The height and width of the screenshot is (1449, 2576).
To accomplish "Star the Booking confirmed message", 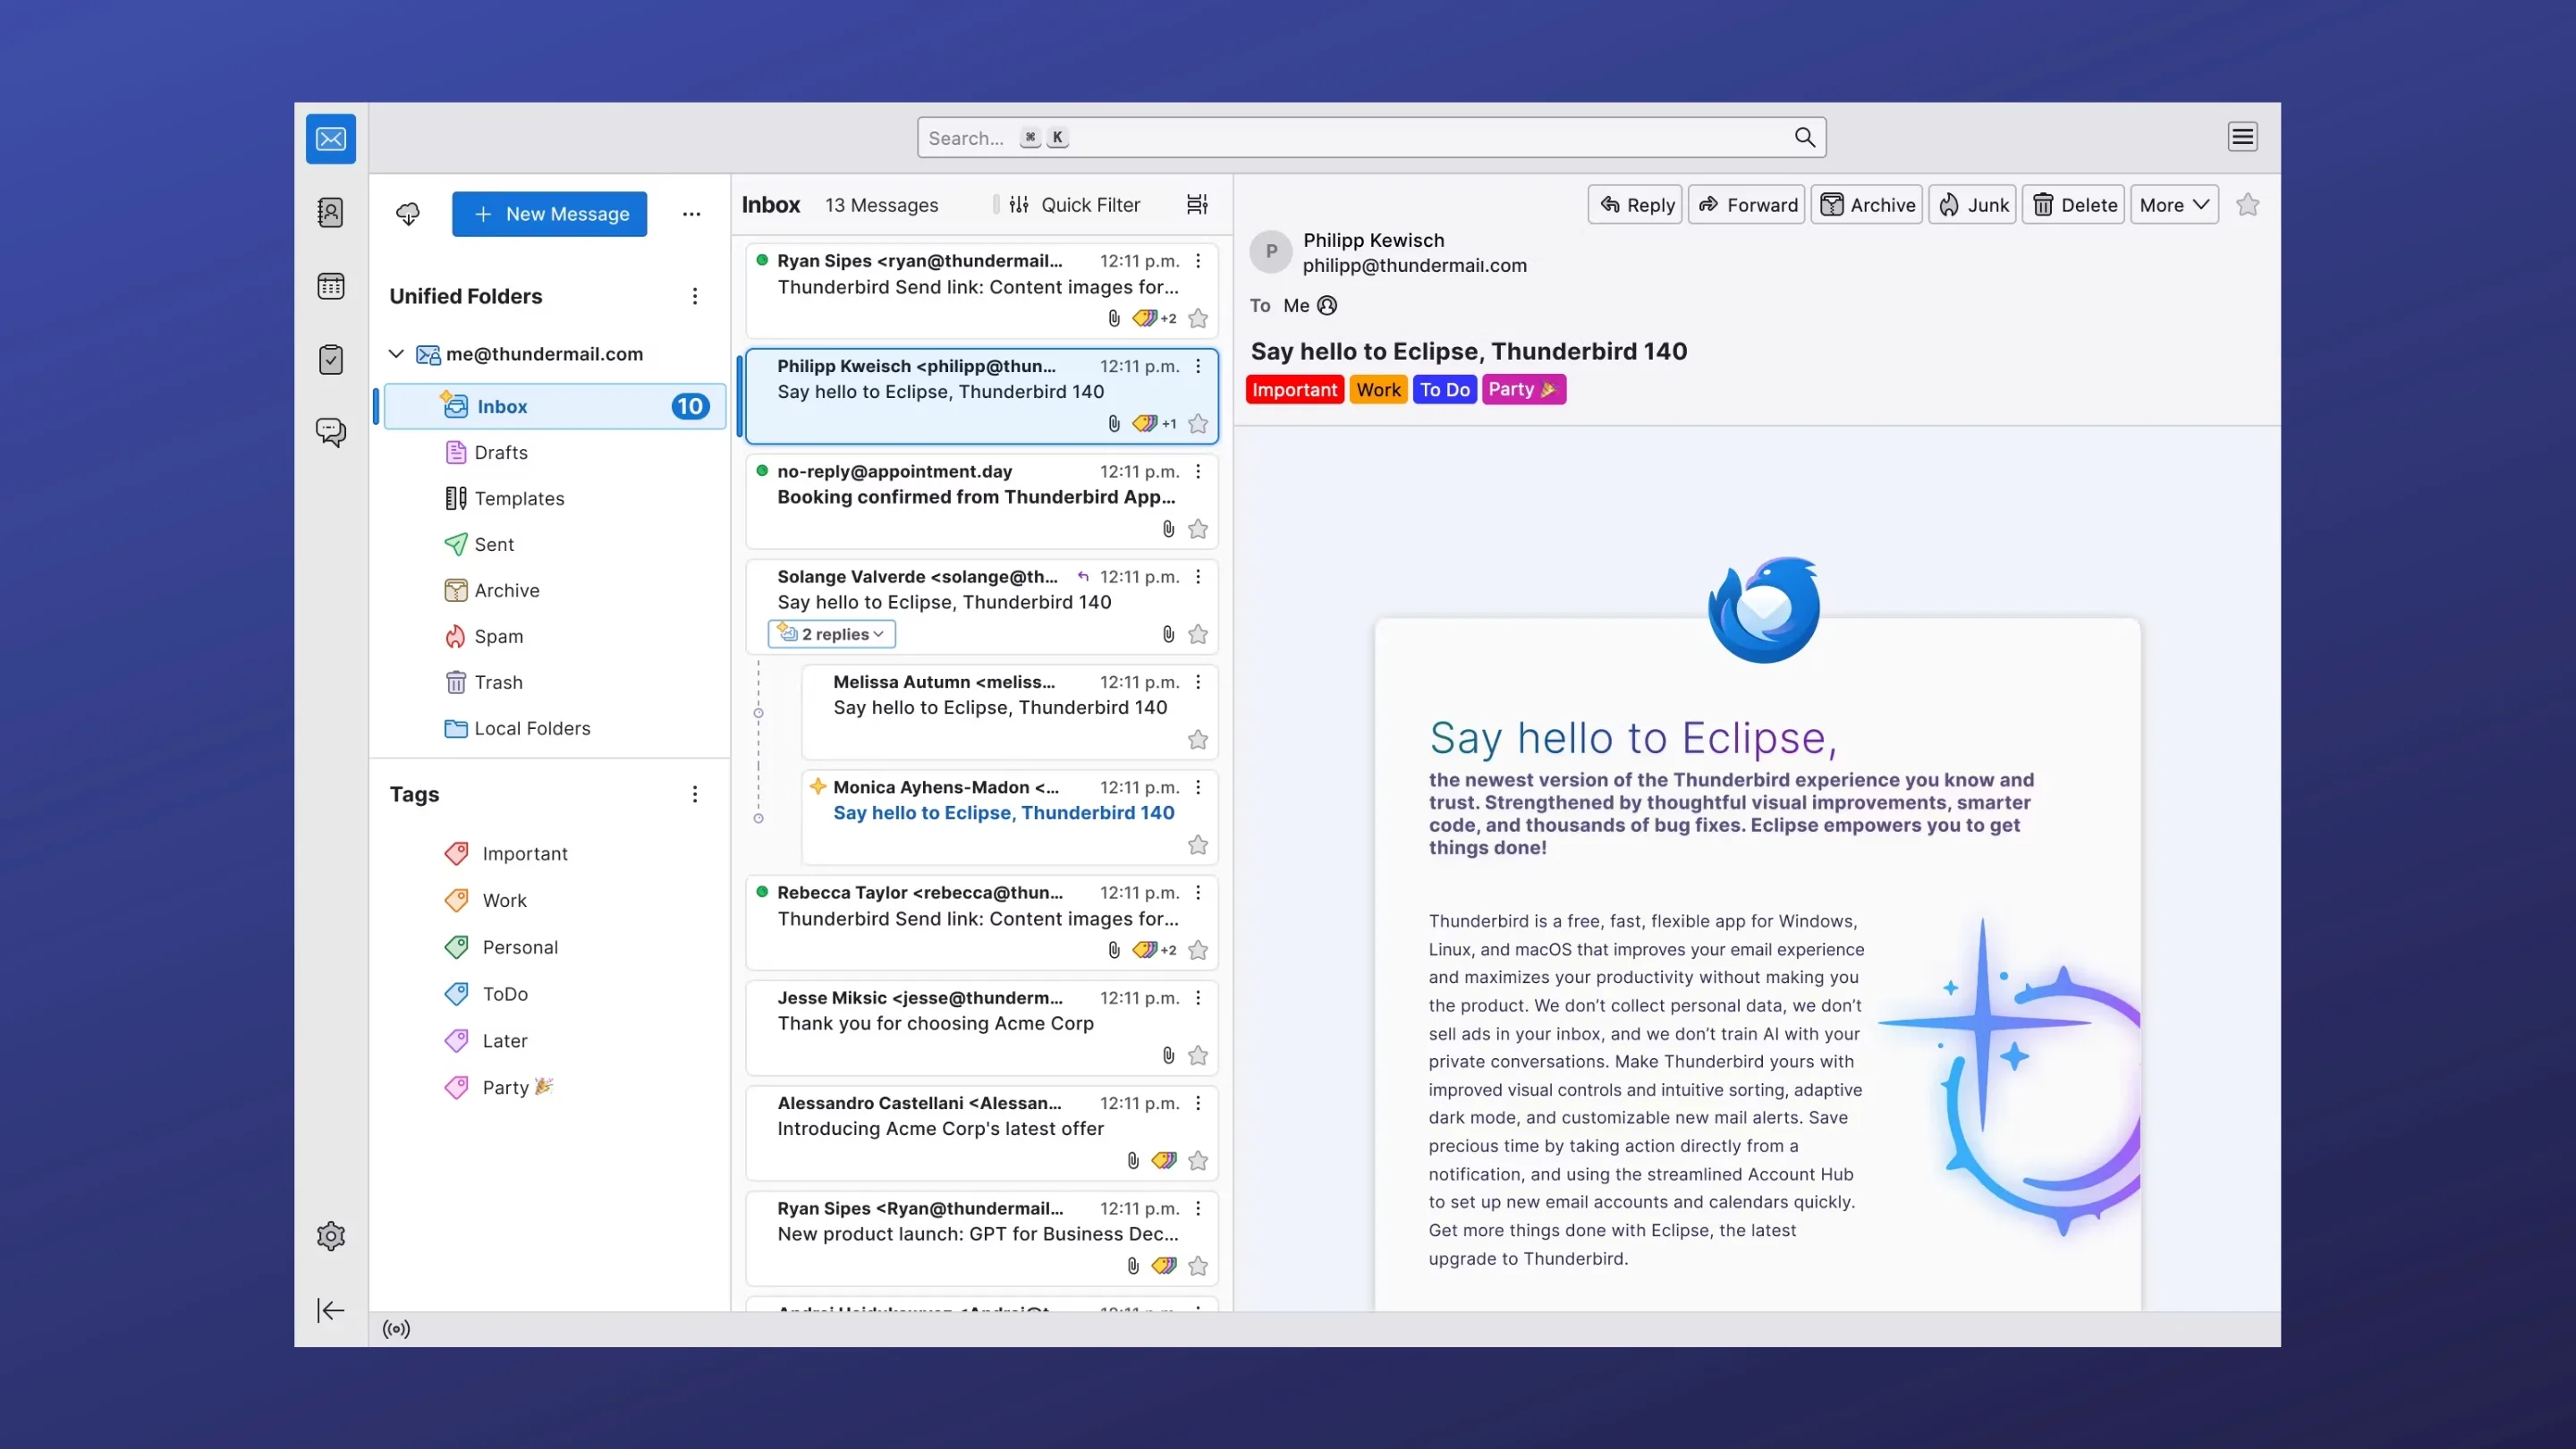I will pos(1198,529).
